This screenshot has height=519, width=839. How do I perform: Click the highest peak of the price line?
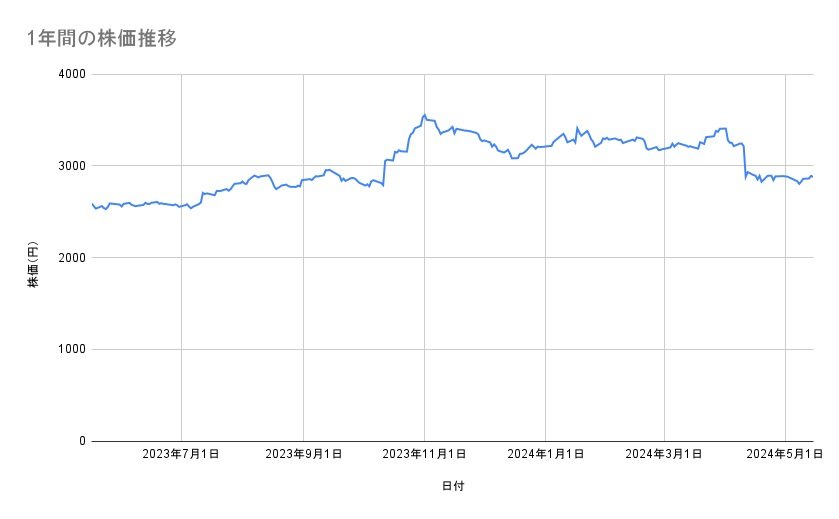[424, 115]
